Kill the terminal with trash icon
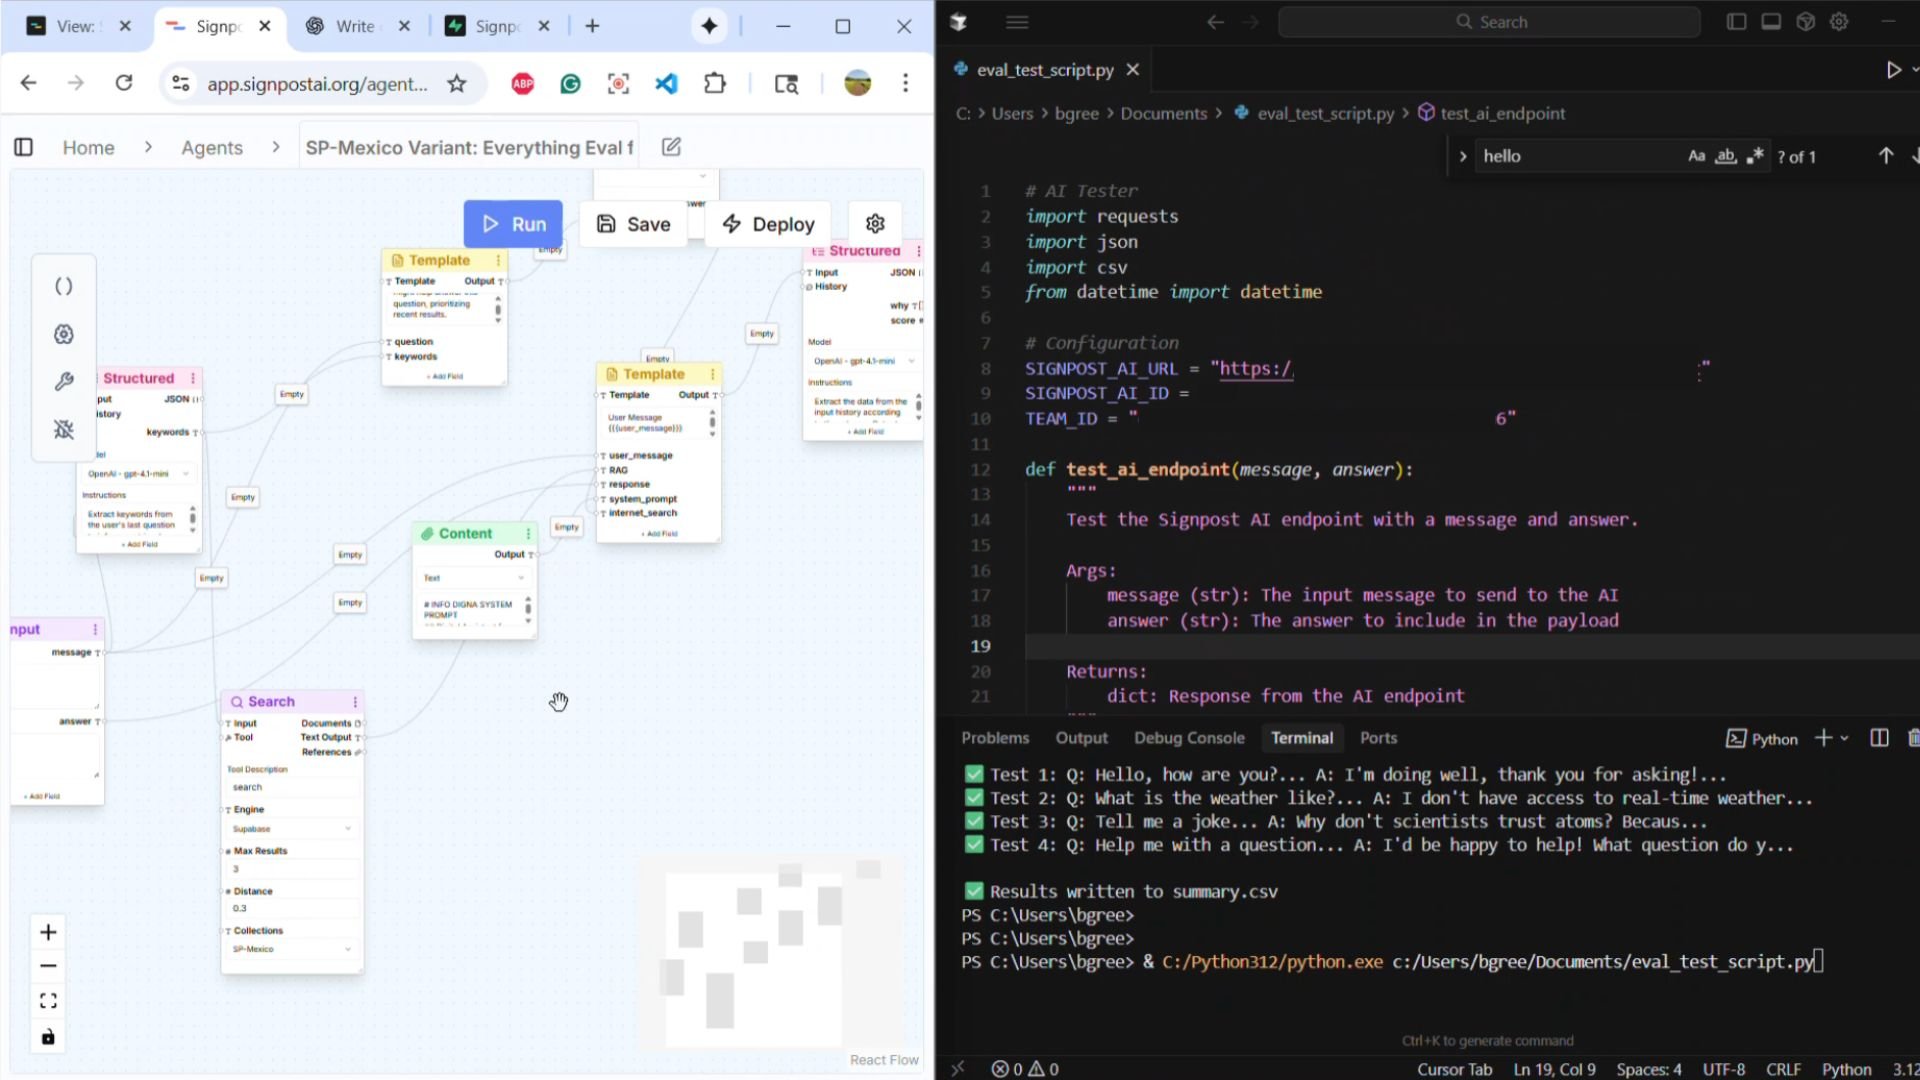1920x1080 pixels. point(1913,738)
